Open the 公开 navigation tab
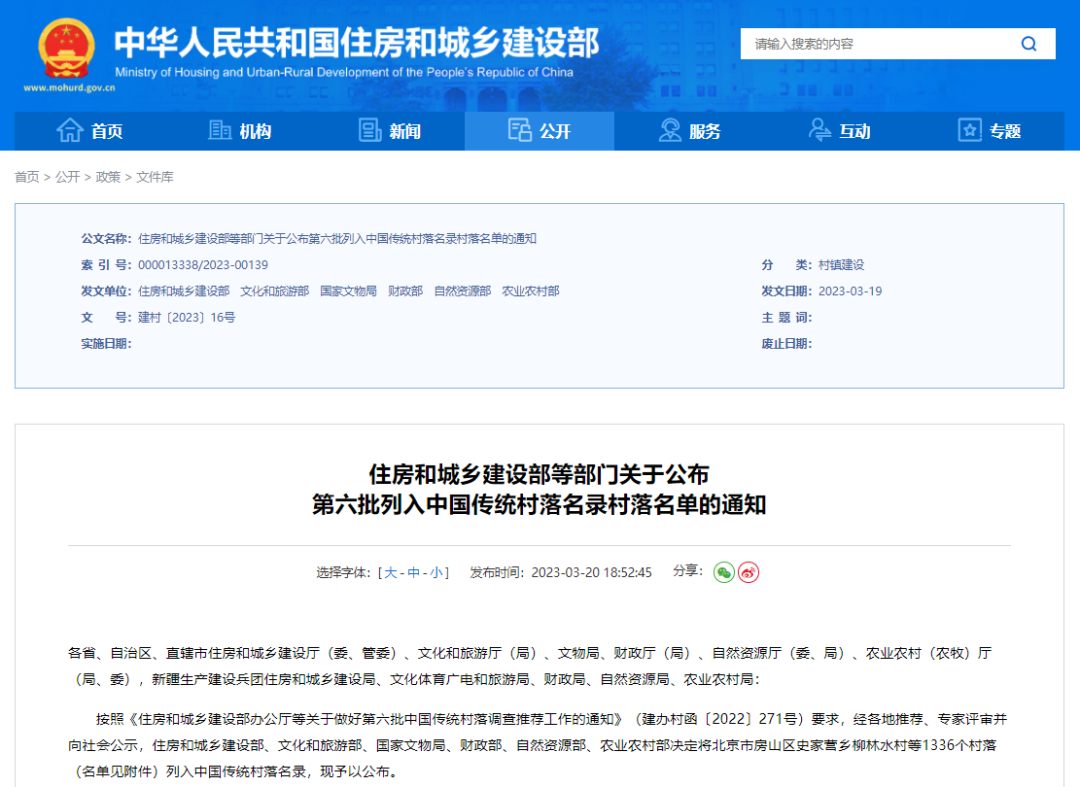 tap(540, 131)
